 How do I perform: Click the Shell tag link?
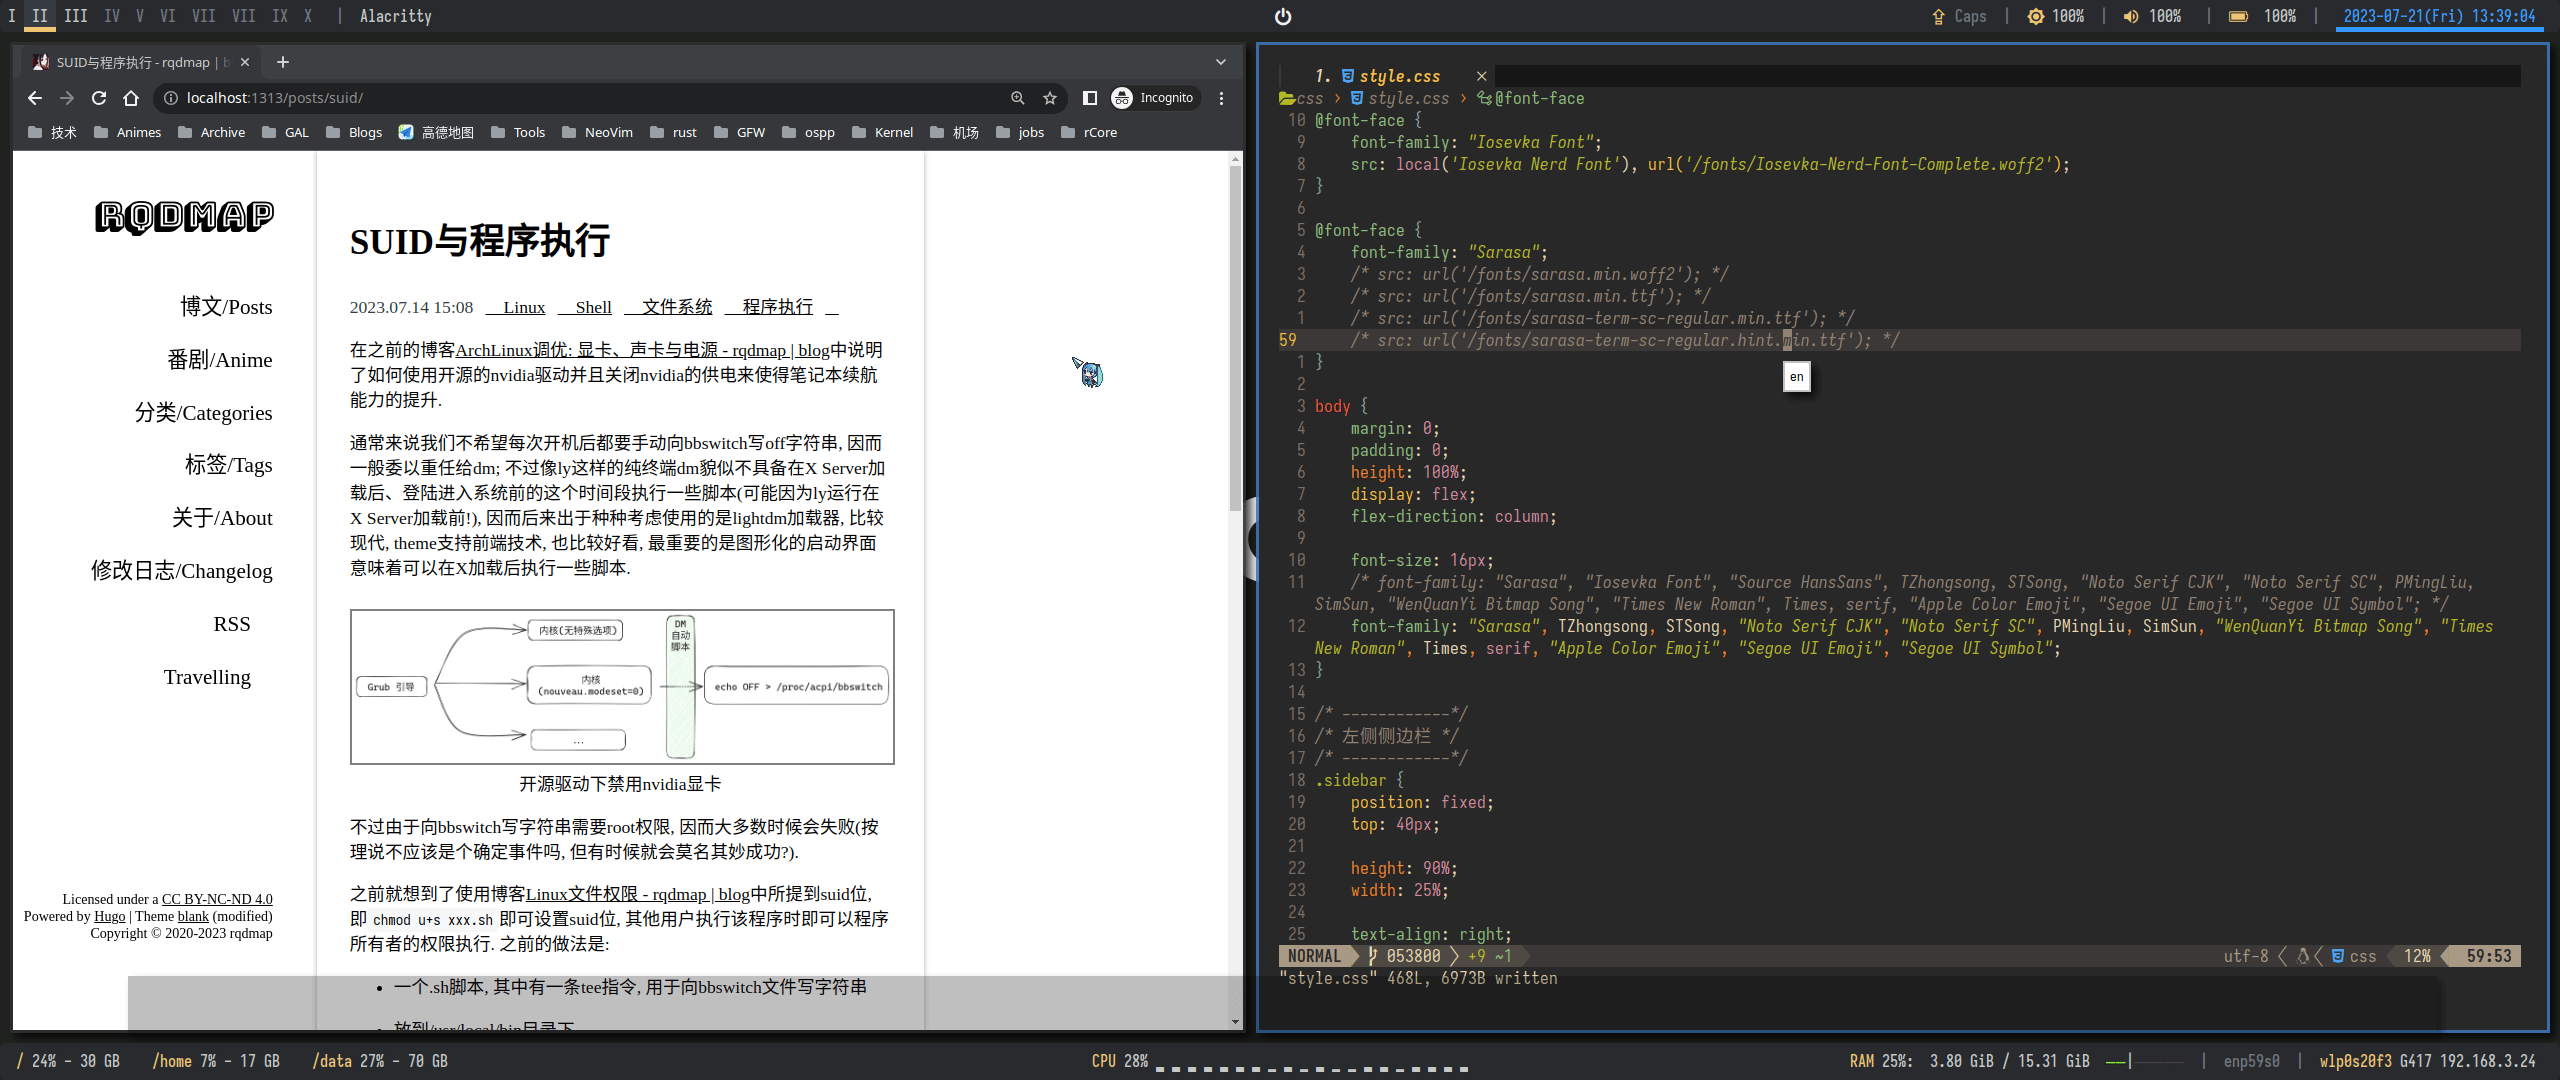pyautogui.click(x=585, y=307)
